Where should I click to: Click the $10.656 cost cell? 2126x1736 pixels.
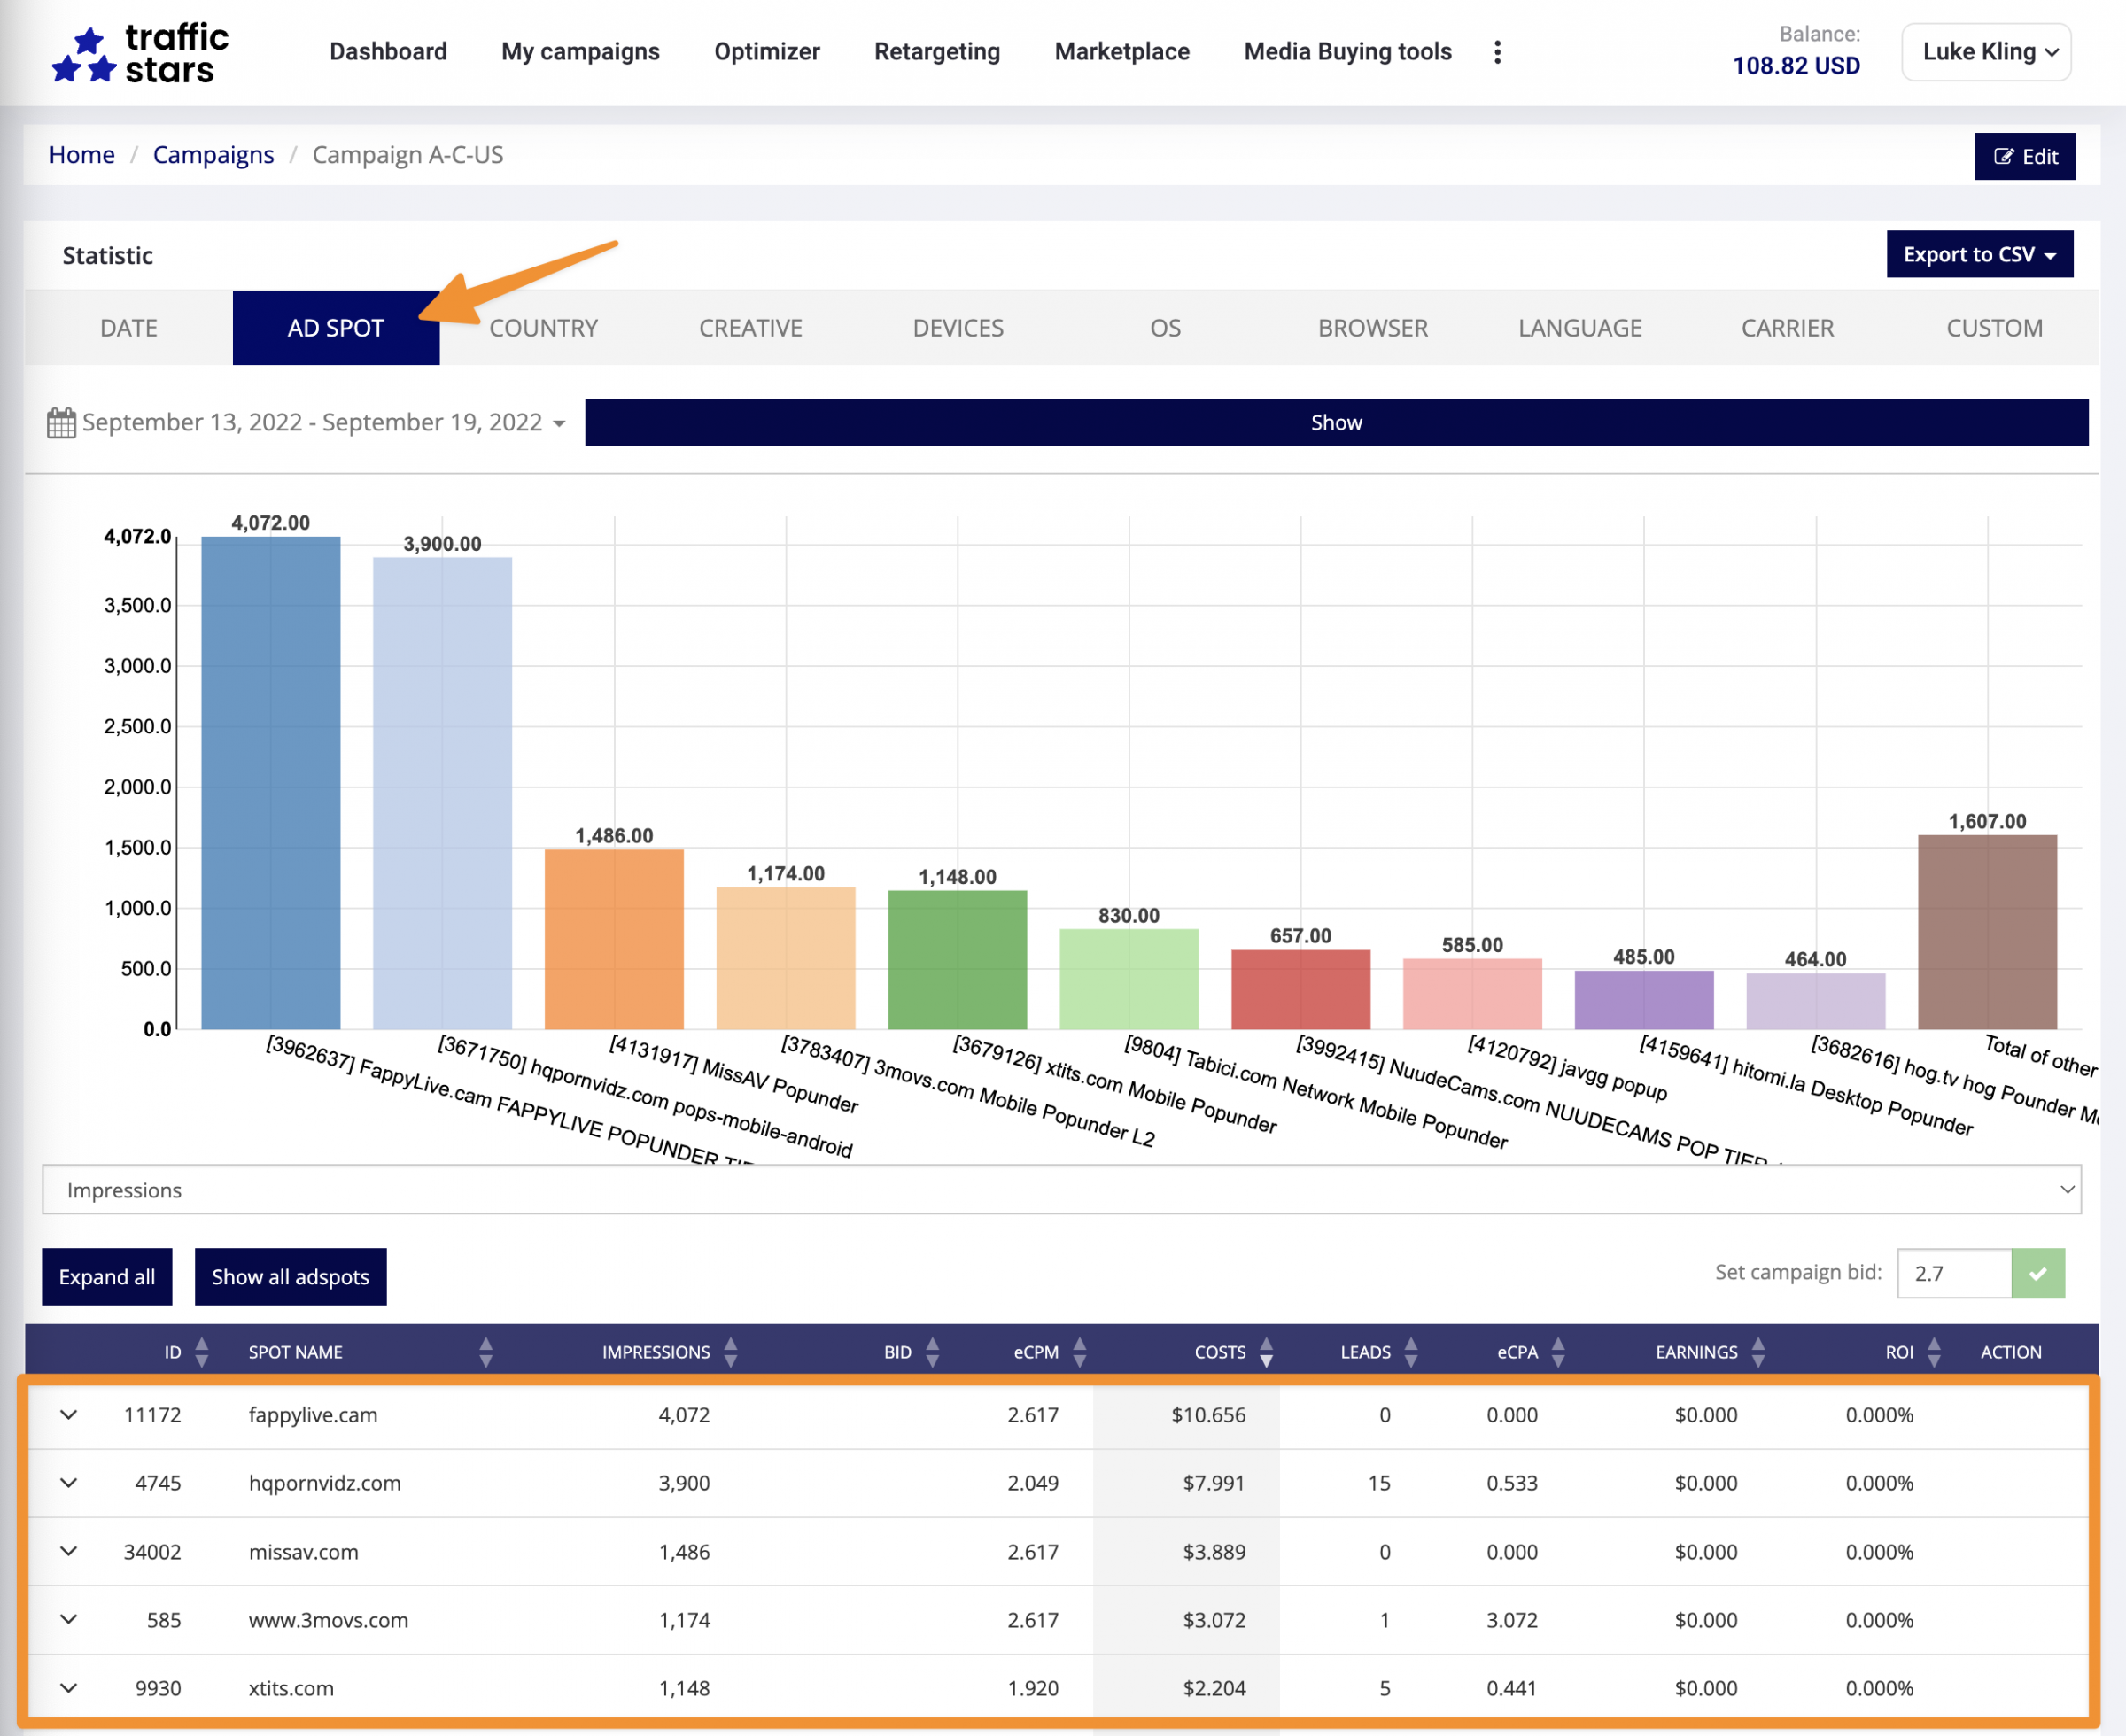(x=1208, y=1415)
